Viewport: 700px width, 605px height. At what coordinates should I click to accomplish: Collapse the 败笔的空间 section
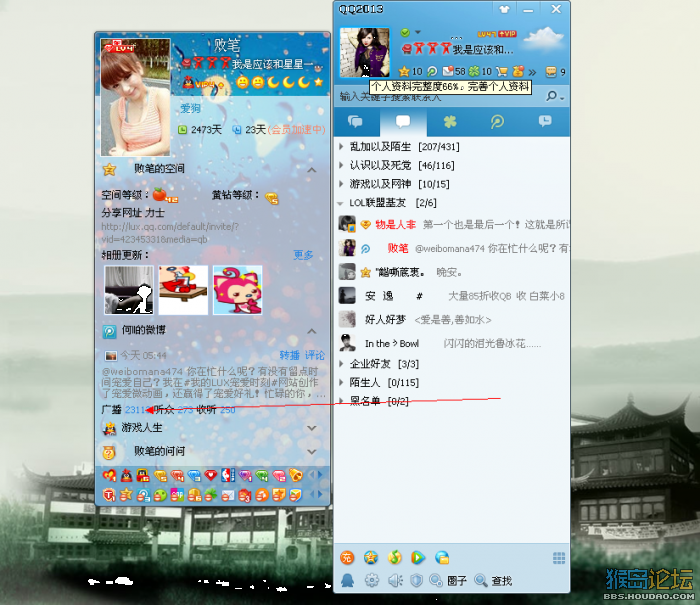pyautogui.click(x=312, y=170)
